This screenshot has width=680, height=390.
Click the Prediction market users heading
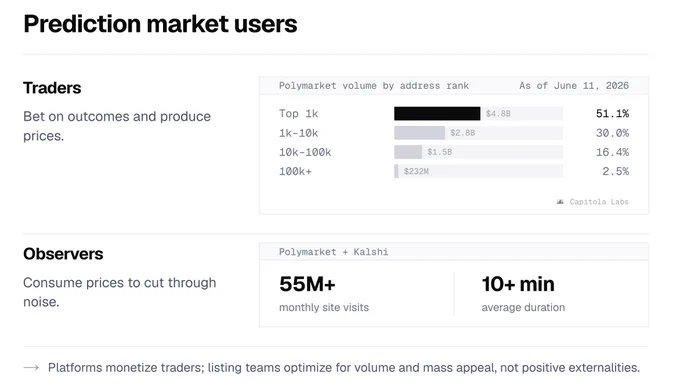point(160,24)
